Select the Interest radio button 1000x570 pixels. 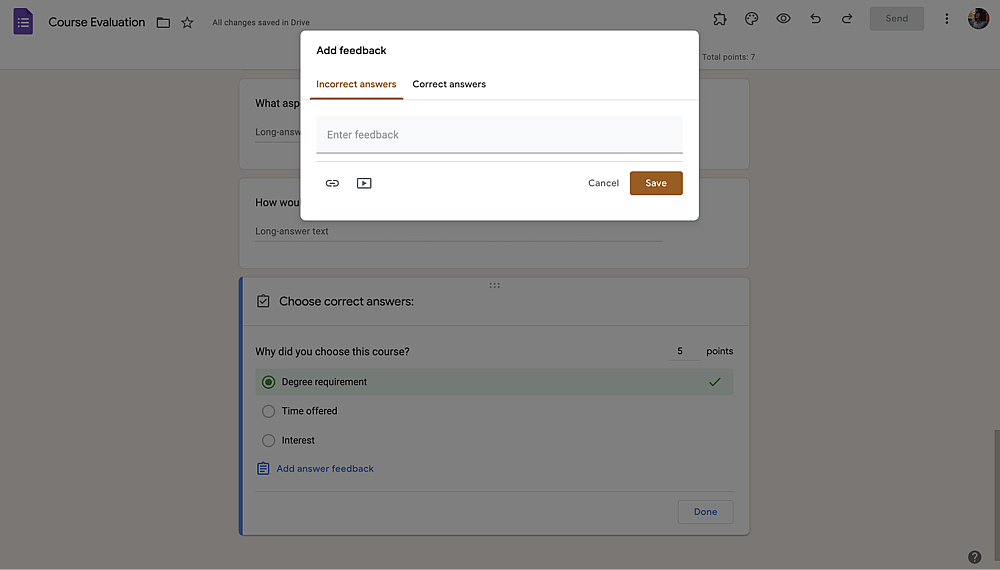point(268,441)
